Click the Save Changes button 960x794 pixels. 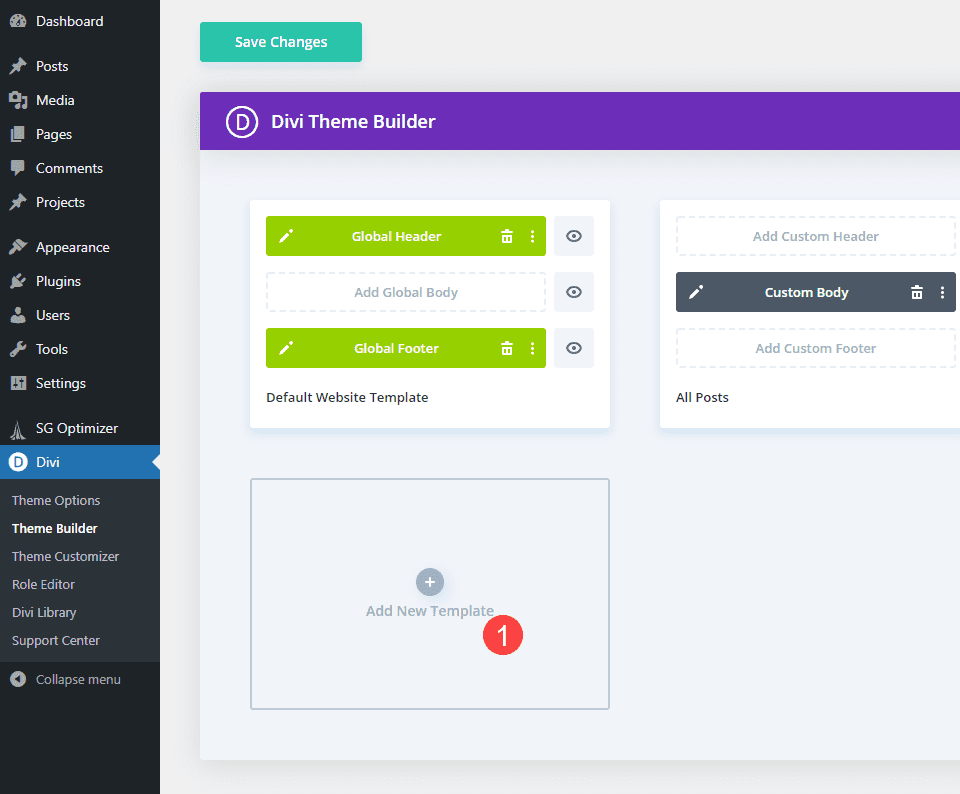[x=281, y=42]
